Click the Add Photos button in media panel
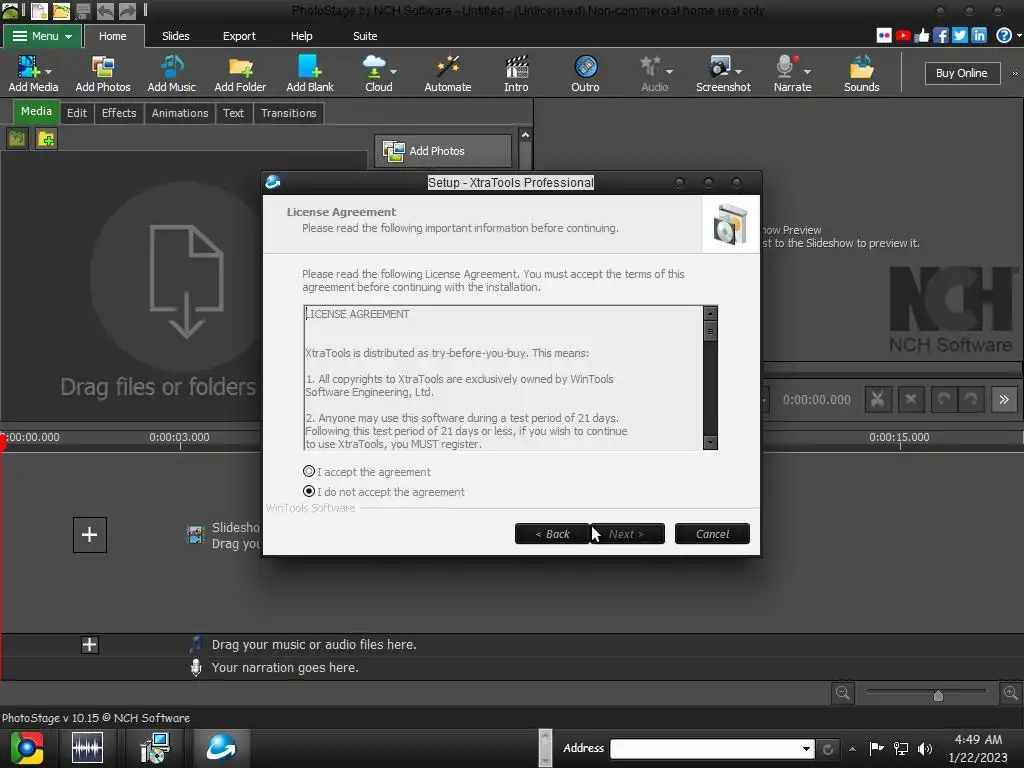Viewport: 1024px width, 768px height. (x=443, y=151)
